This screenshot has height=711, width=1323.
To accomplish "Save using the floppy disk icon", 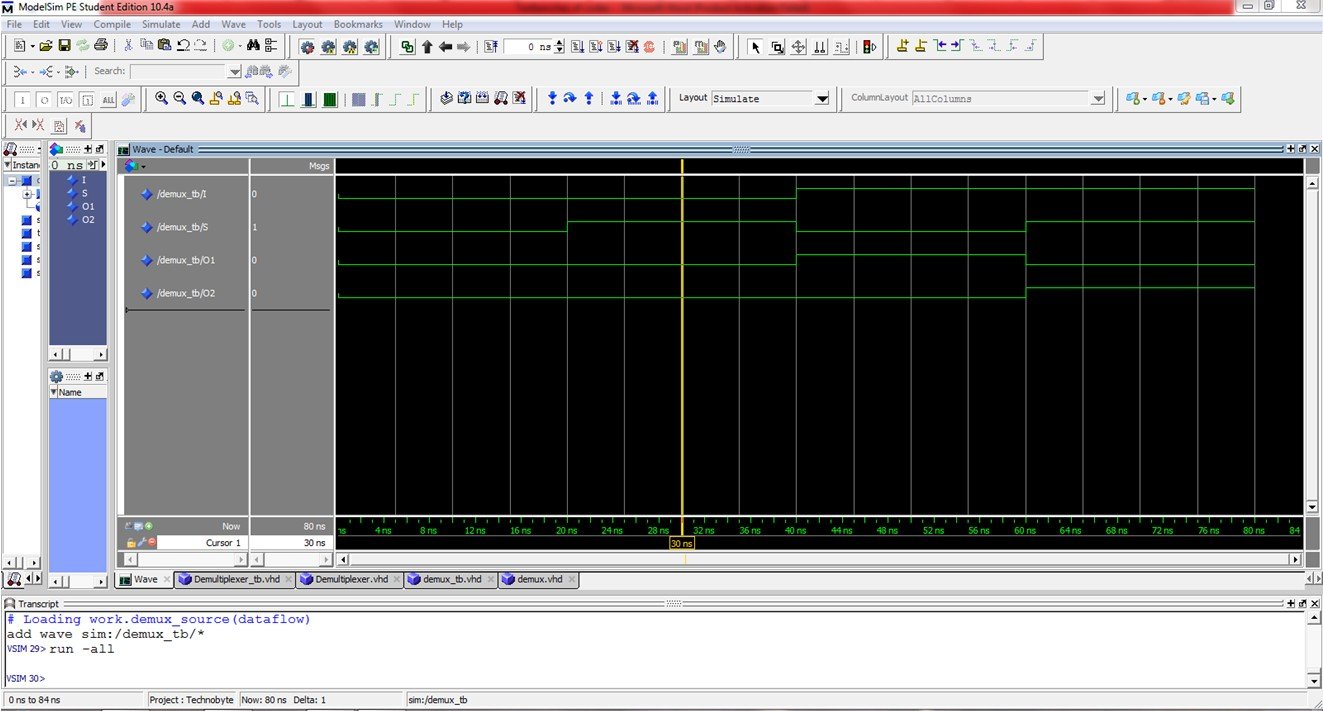I will (64, 46).
